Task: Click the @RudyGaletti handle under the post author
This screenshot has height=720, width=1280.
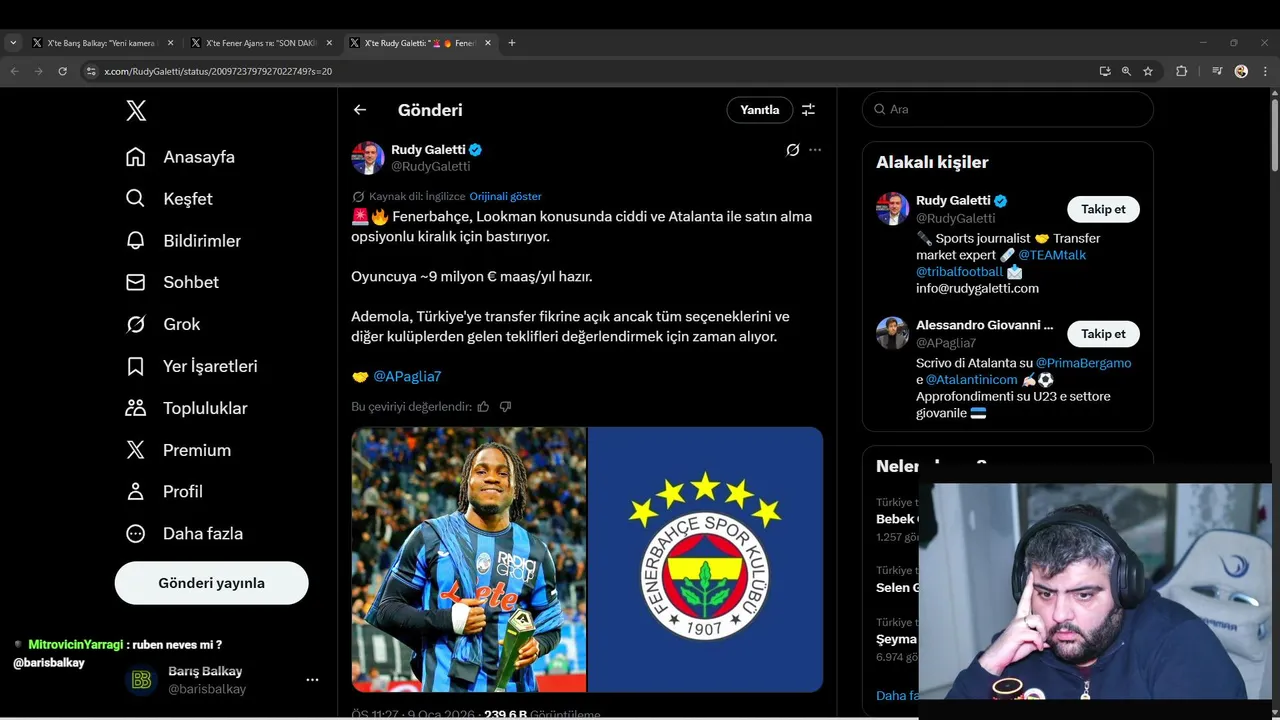Action: pos(430,166)
